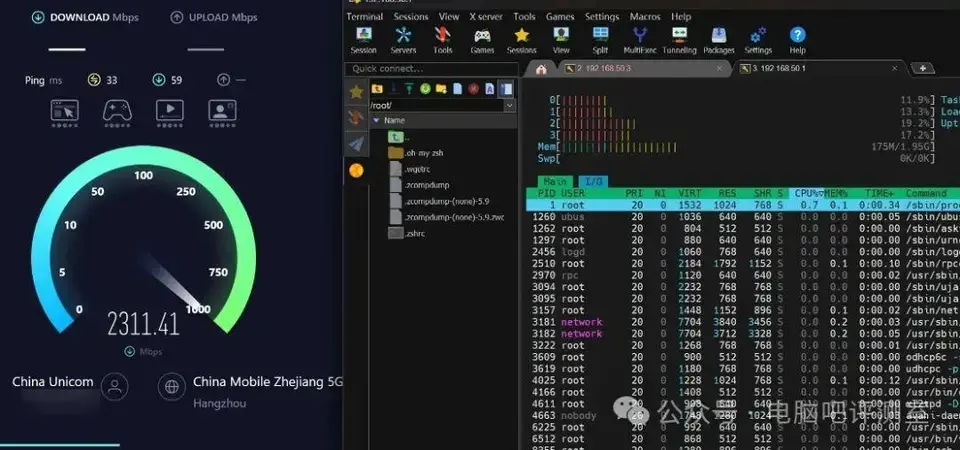The image size is (960, 450).
Task: Click into the Quick connect field
Action: (431, 69)
